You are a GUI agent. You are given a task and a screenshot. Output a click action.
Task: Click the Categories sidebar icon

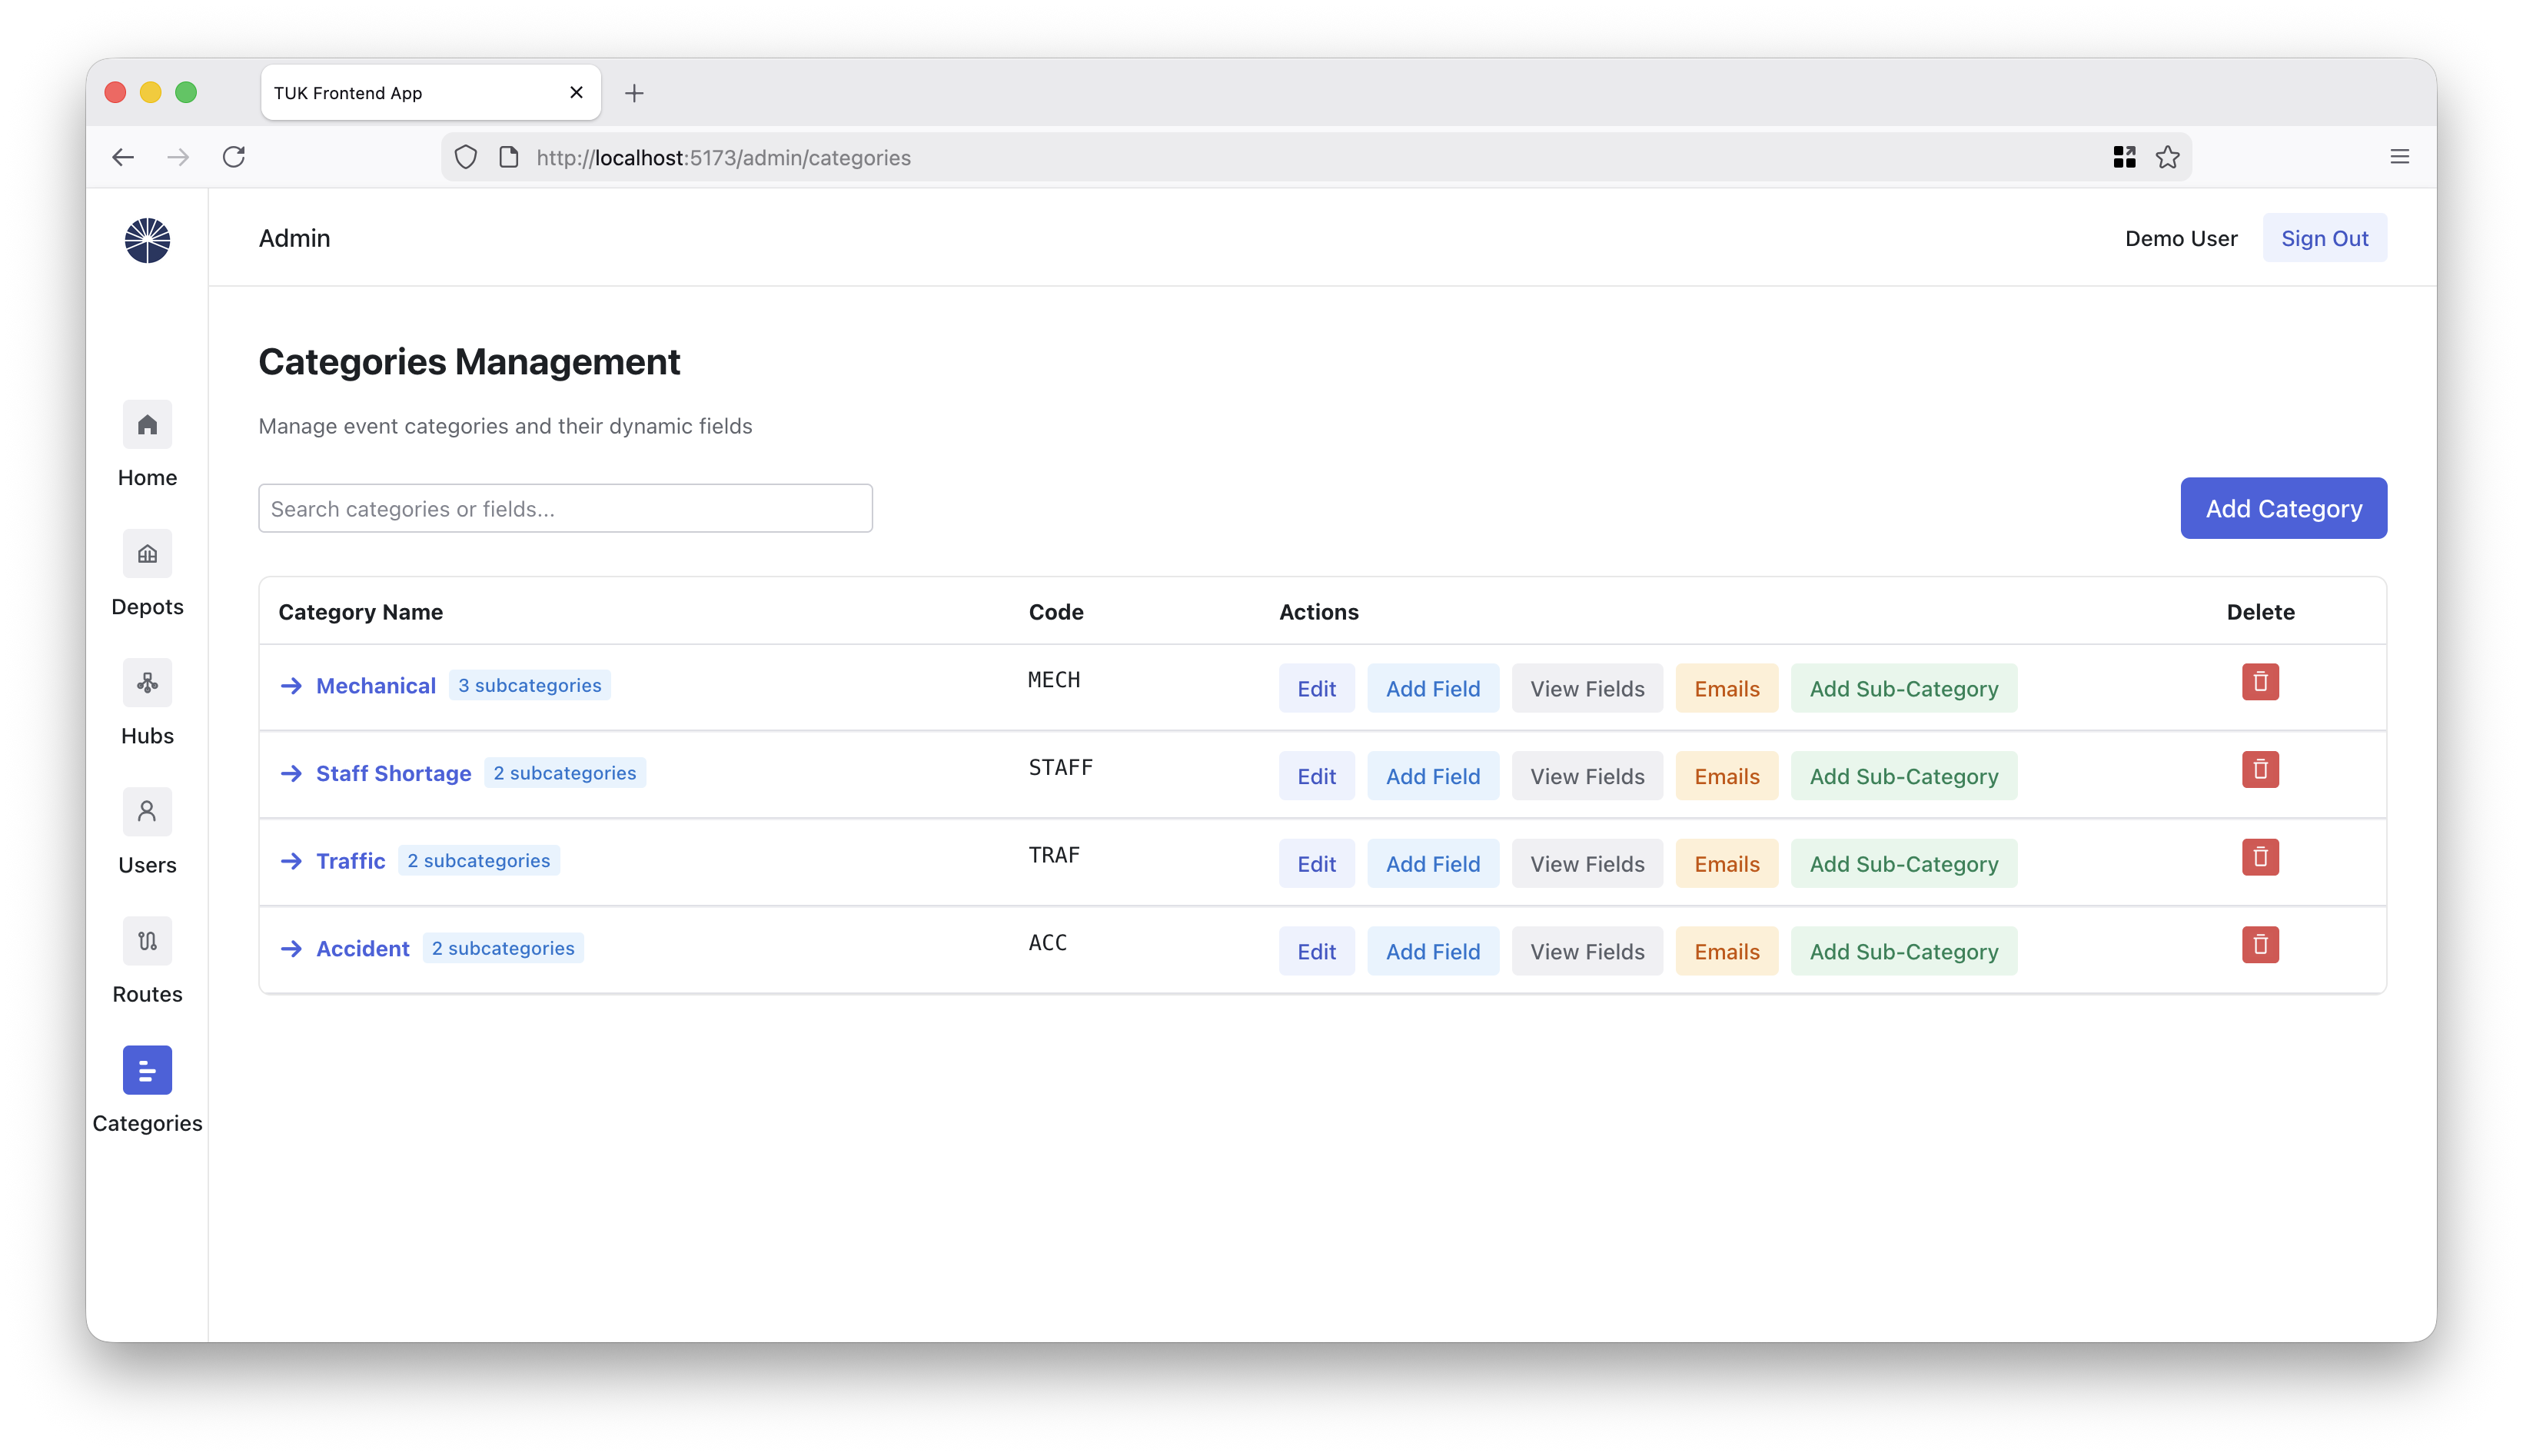tap(147, 1070)
